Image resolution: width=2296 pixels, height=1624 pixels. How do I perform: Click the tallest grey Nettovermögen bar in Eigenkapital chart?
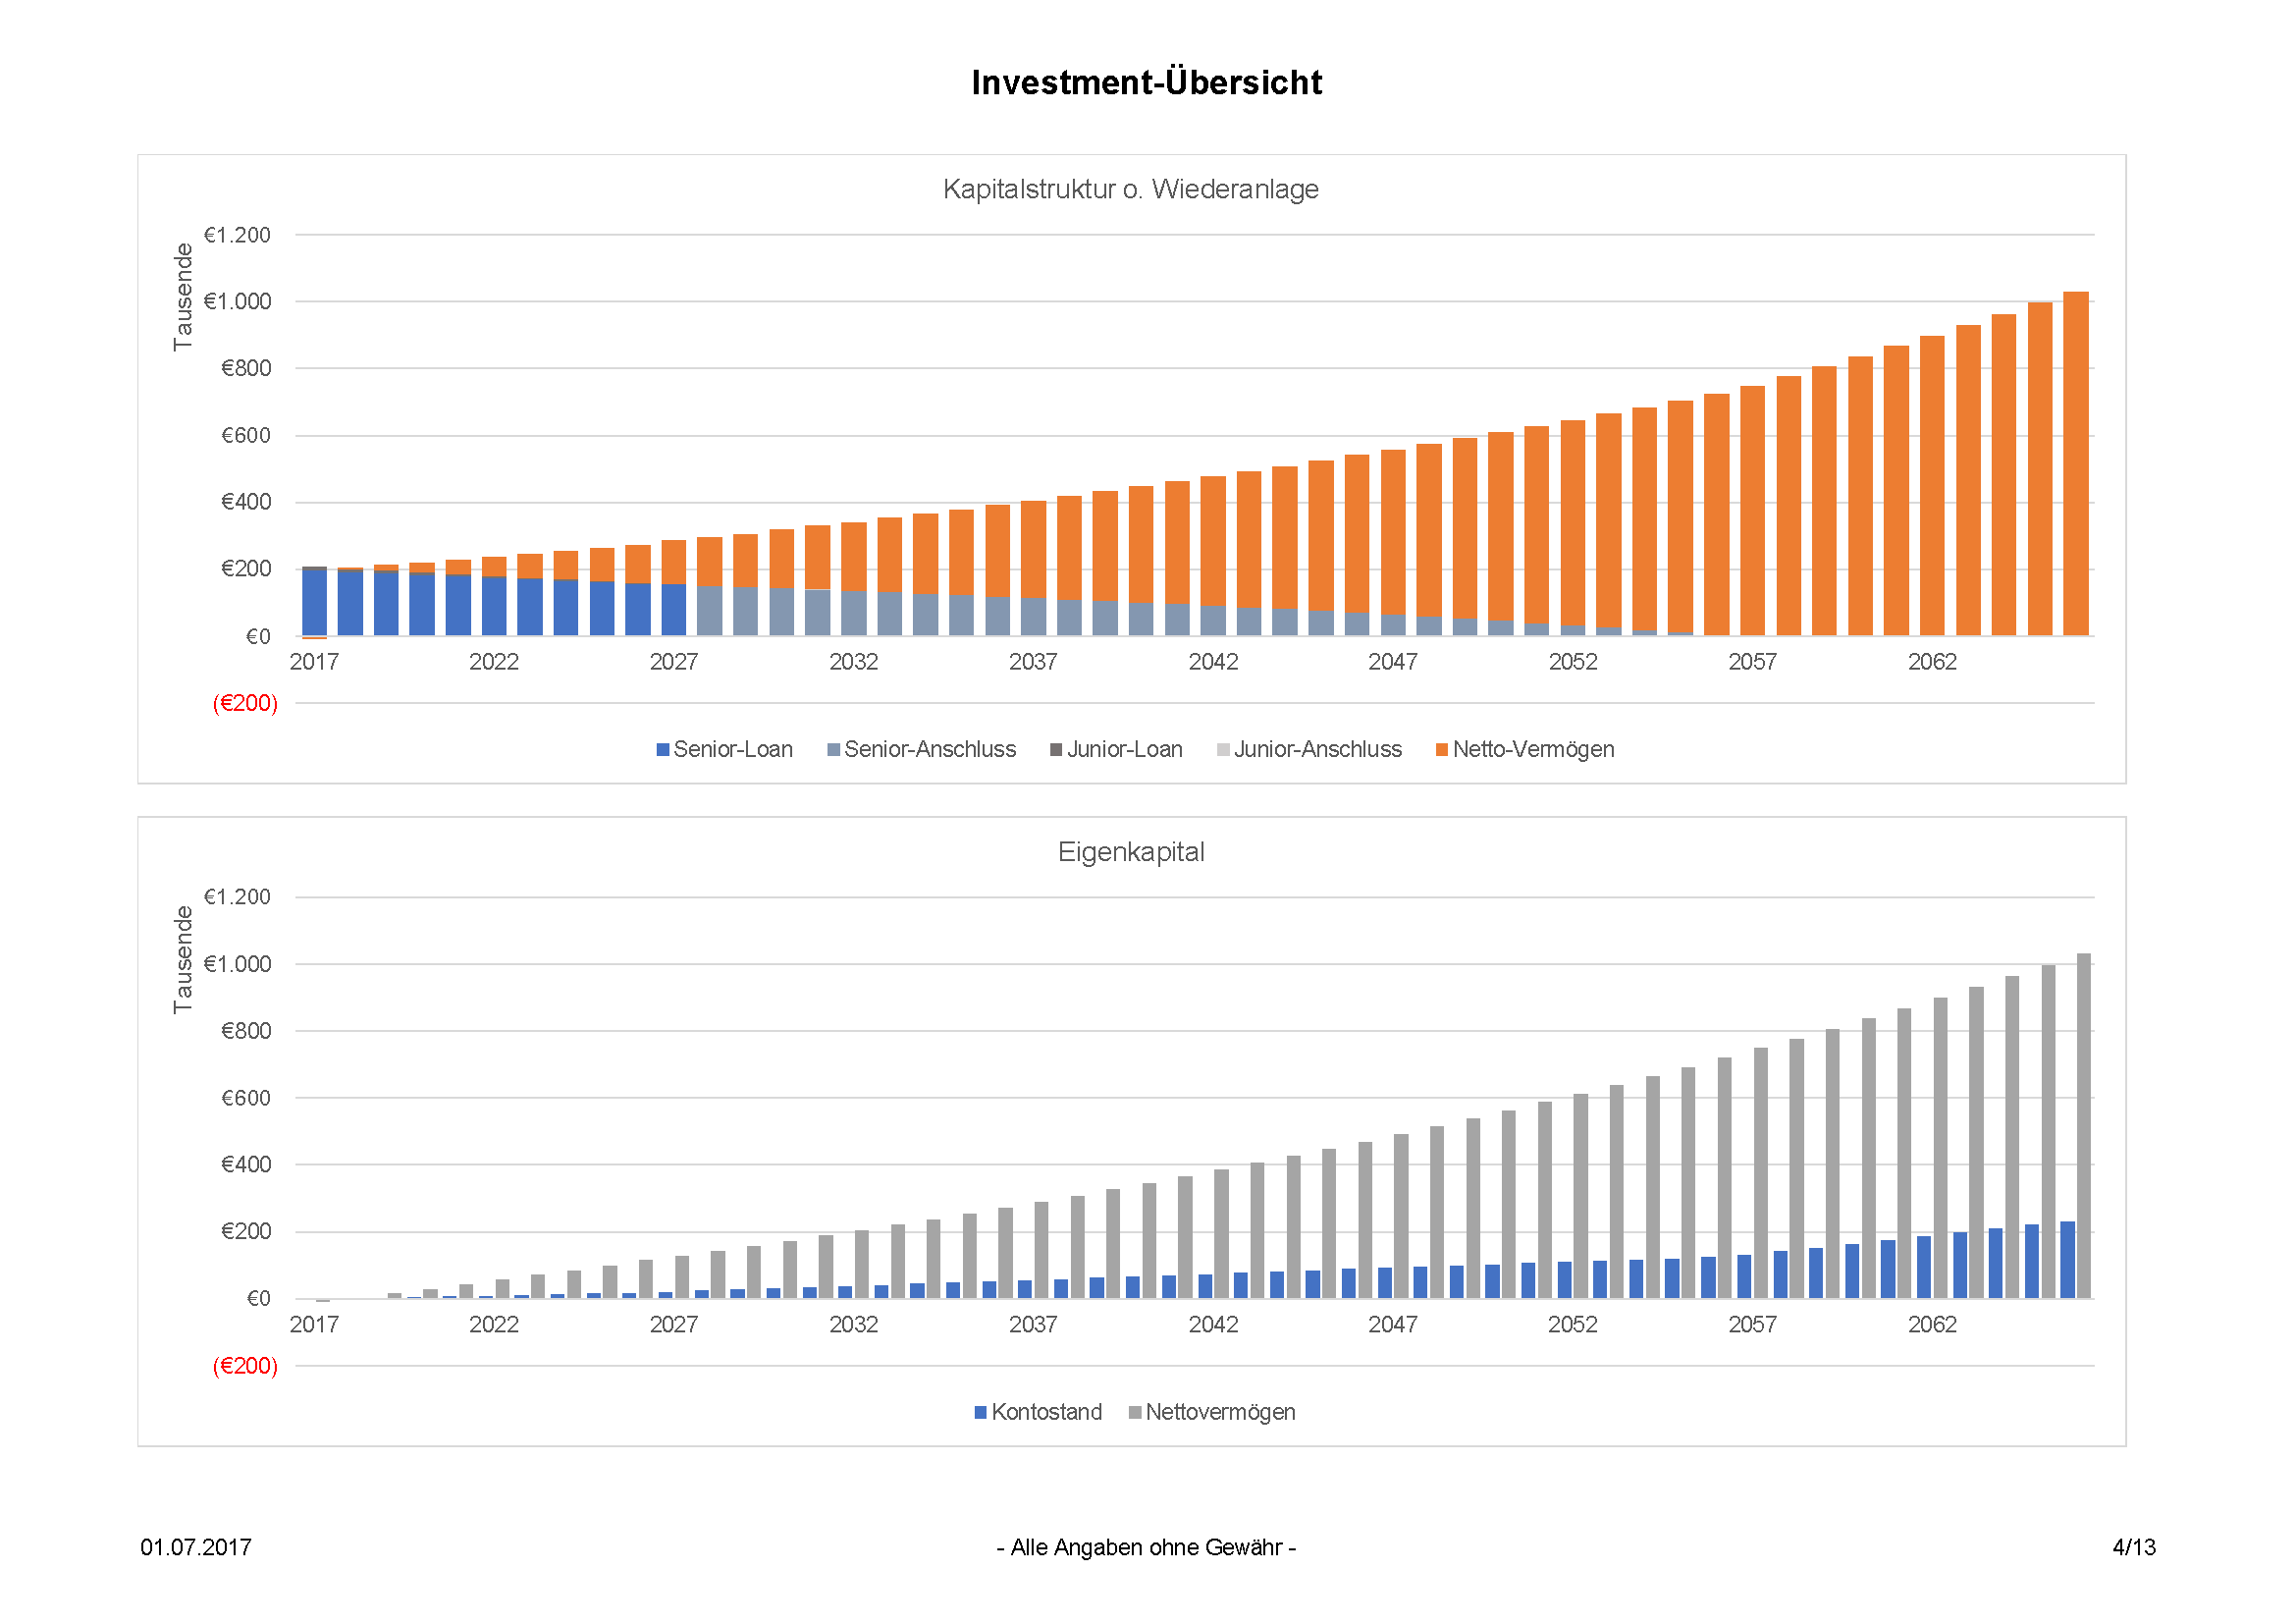pyautogui.click(x=2084, y=1127)
